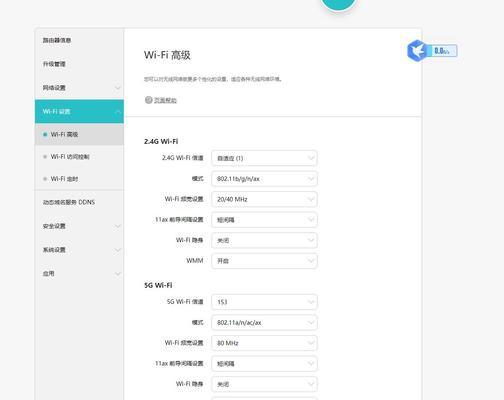
Task: Open the 802.11b/g/n/ax mode dropdown
Action: (264, 179)
